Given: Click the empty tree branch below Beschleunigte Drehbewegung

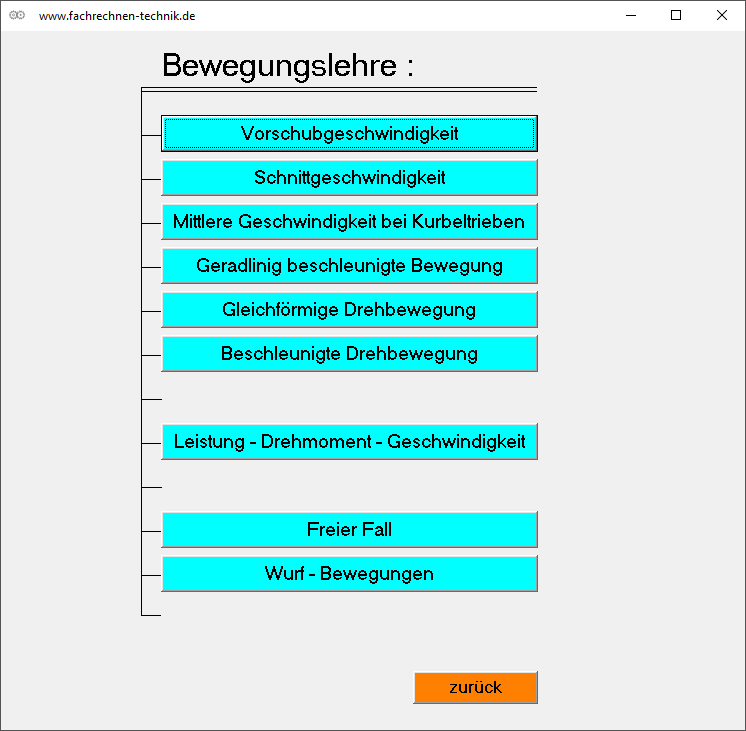Looking at the screenshot, I should point(152,399).
